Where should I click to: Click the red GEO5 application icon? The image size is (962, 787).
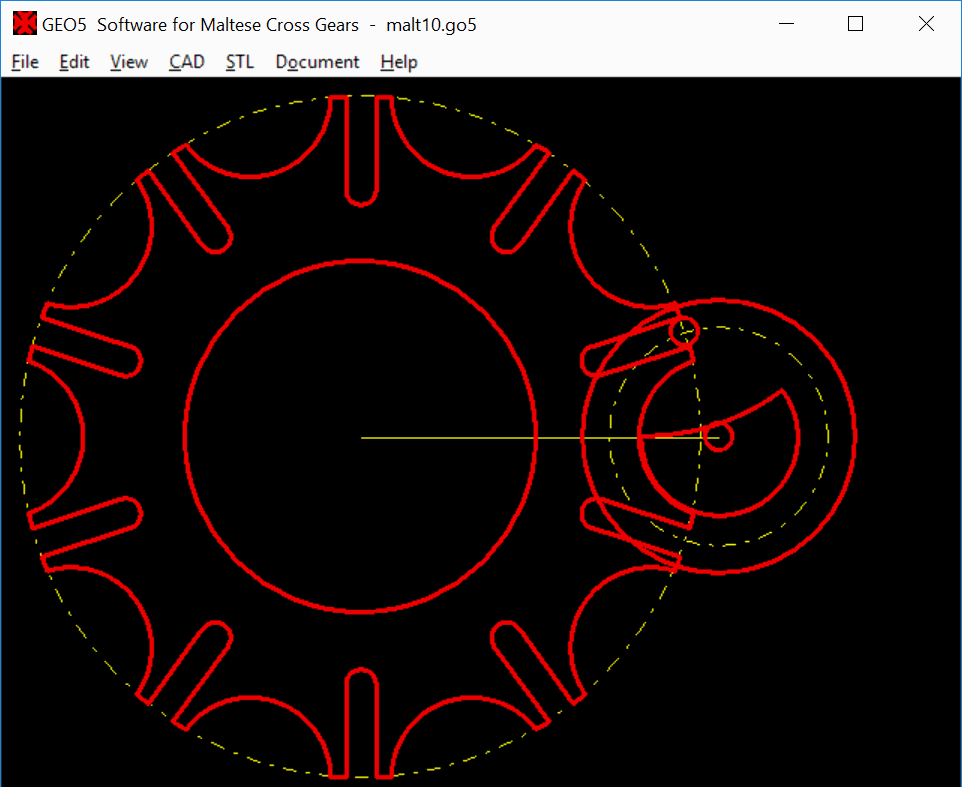point(24,24)
